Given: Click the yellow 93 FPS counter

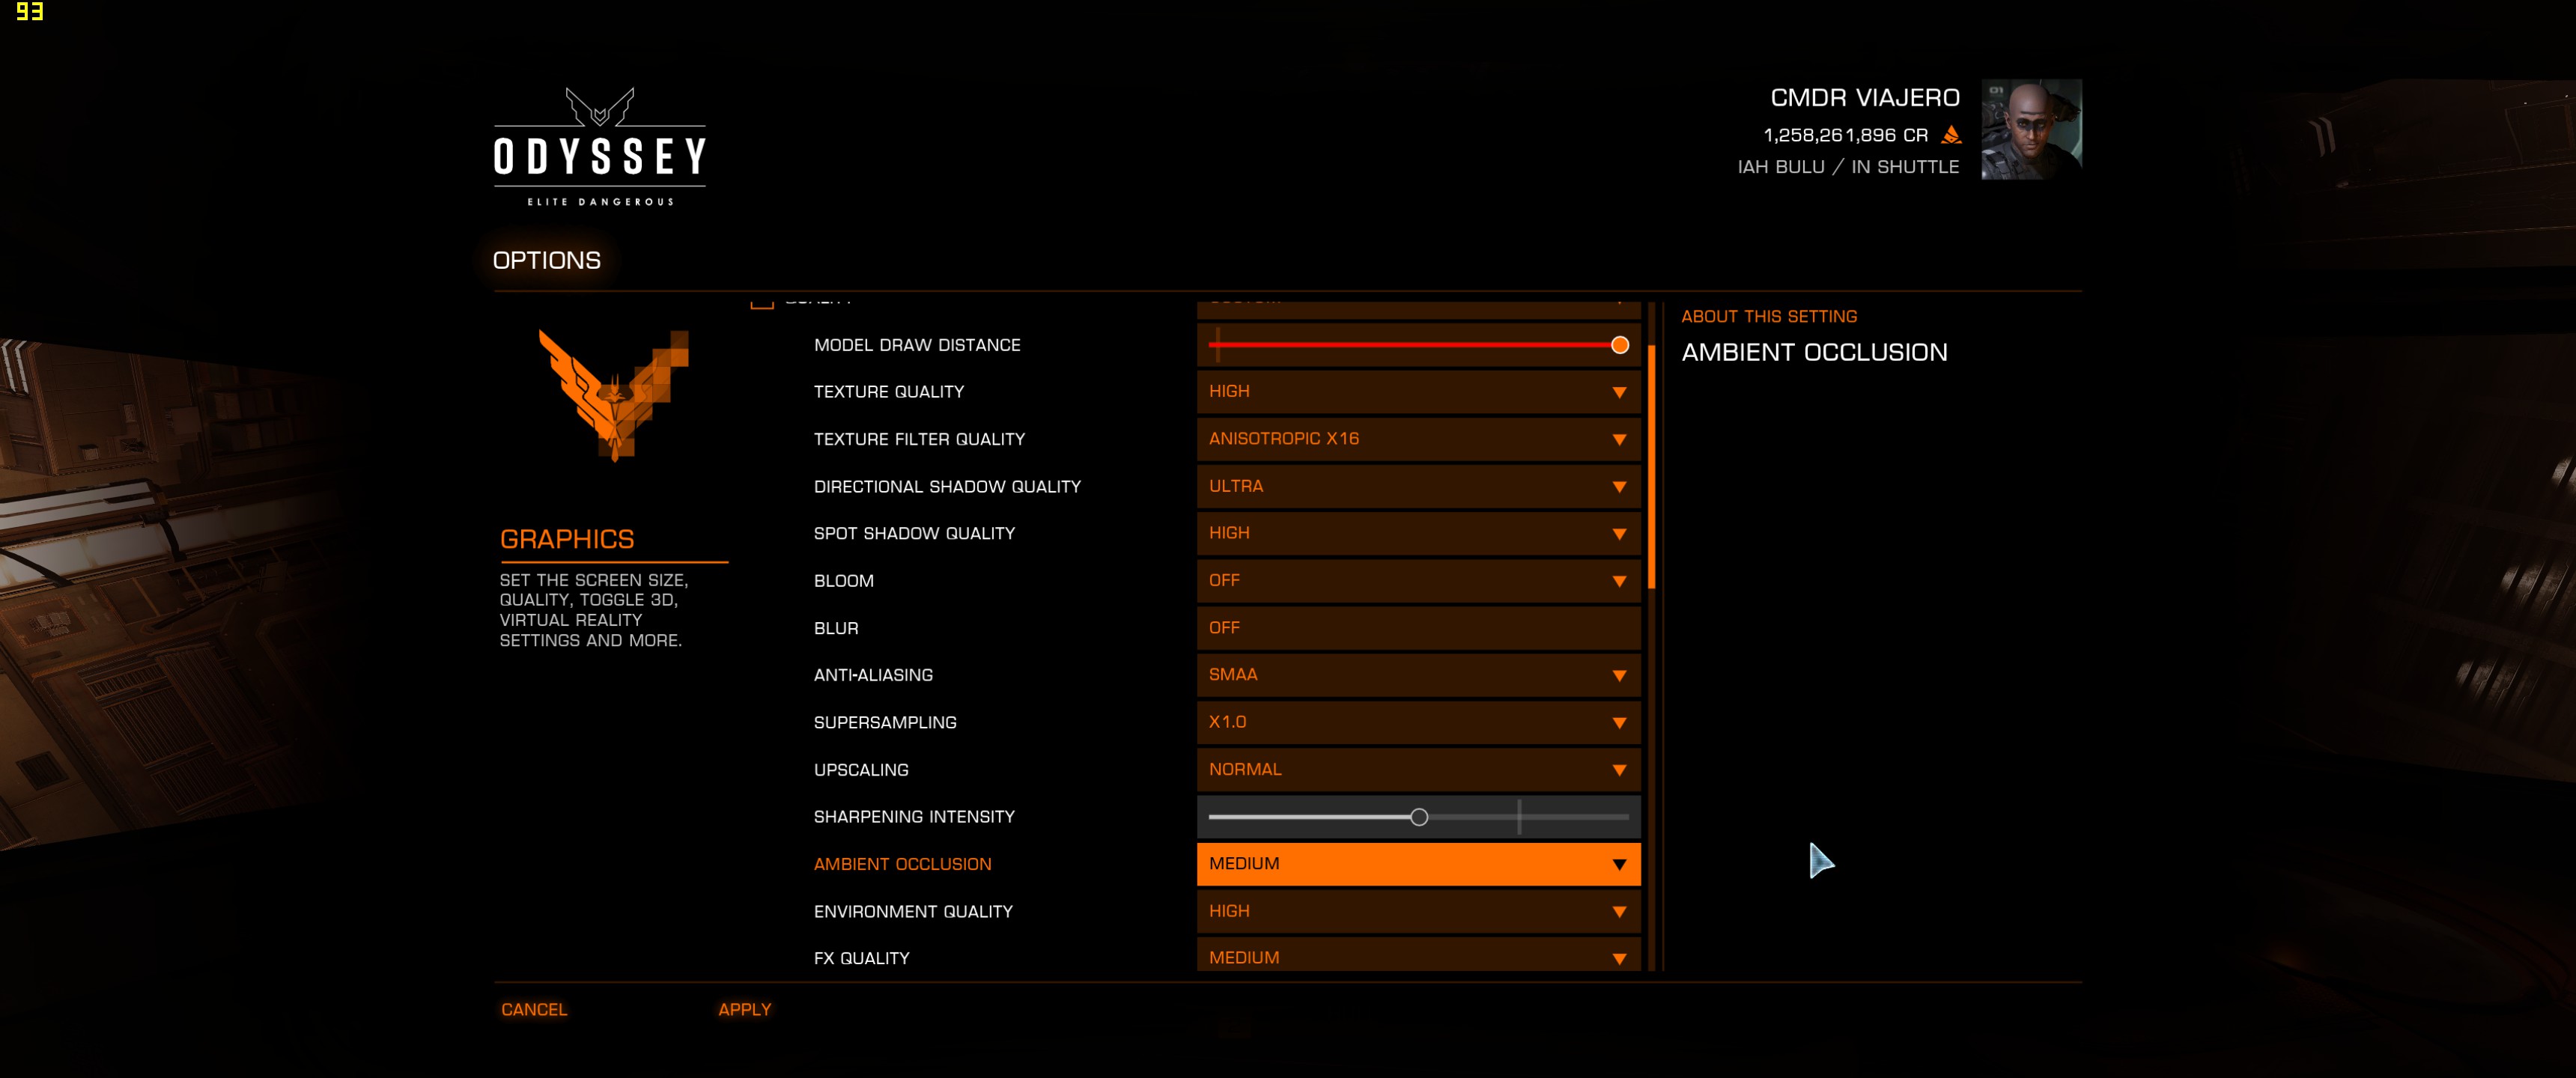Looking at the screenshot, I should pos(29,11).
